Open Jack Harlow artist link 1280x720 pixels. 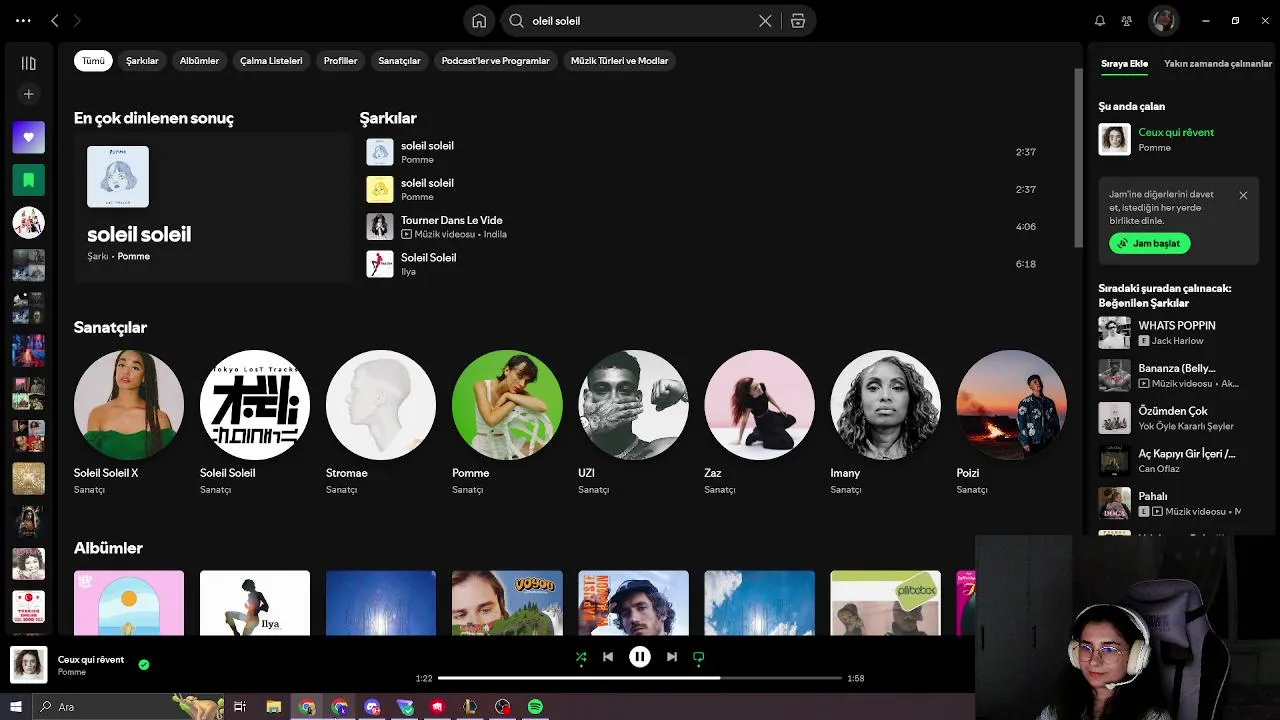(x=1177, y=341)
